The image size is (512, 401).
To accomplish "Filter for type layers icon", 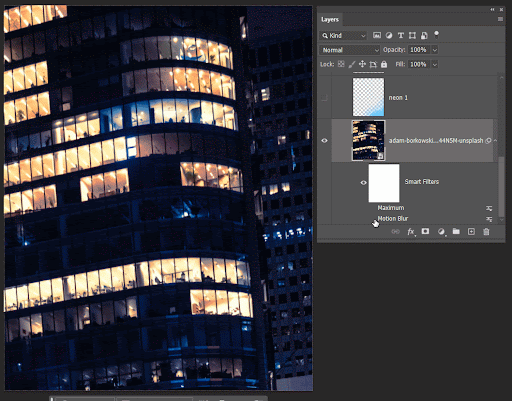I will point(401,35).
